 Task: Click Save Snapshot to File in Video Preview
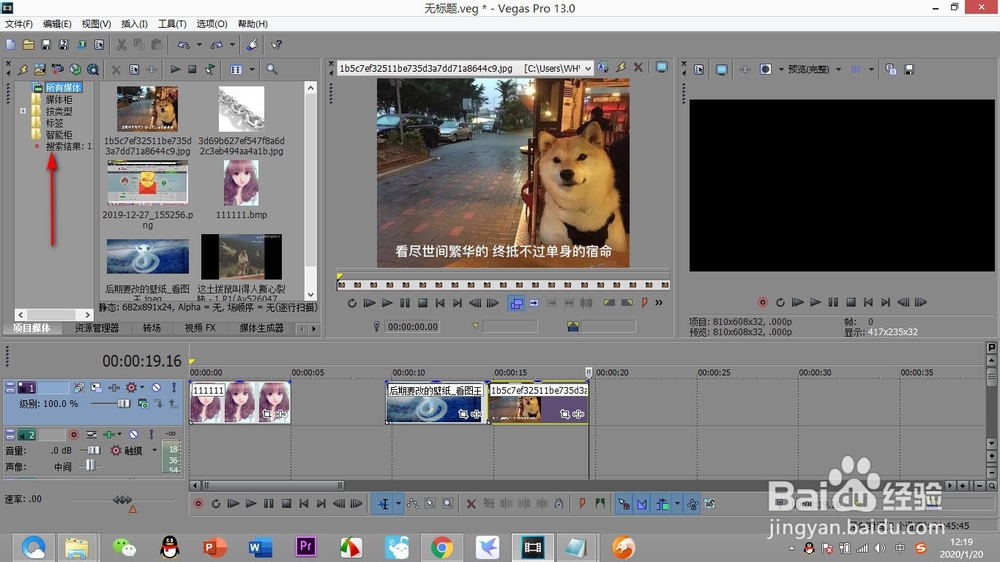pos(909,69)
